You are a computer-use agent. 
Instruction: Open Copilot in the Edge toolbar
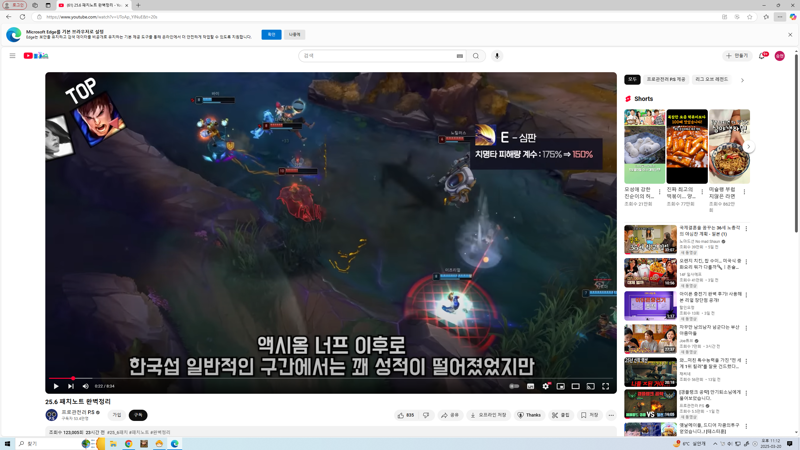[x=793, y=17]
